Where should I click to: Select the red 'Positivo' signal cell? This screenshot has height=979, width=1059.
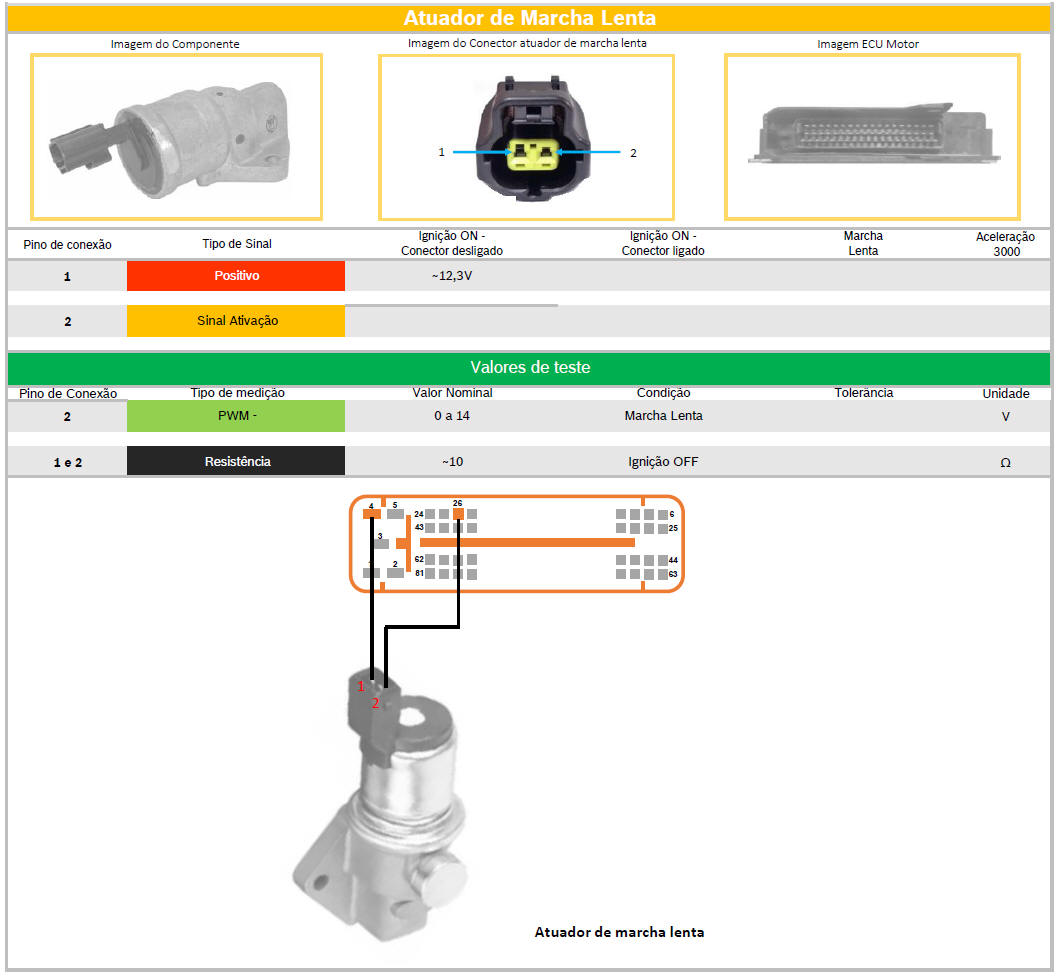pyautogui.click(x=236, y=275)
